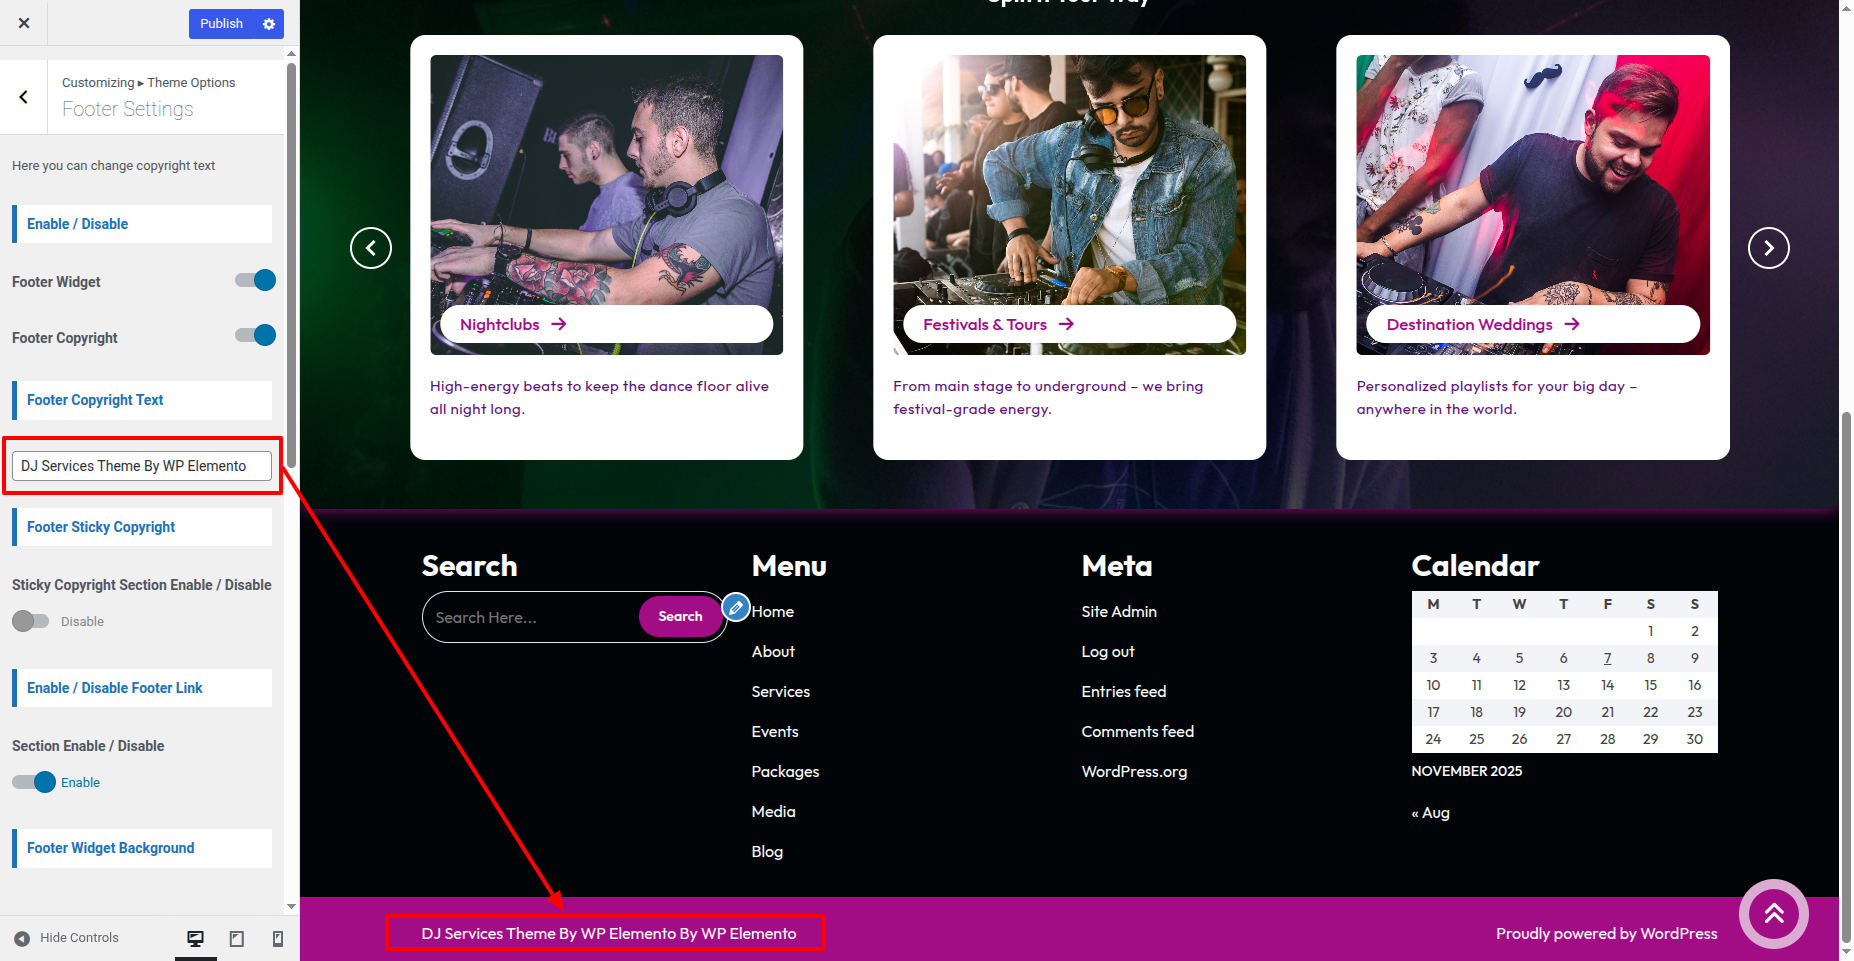Switch to tablet preview device icon
This screenshot has width=1854, height=961.
(x=237, y=938)
